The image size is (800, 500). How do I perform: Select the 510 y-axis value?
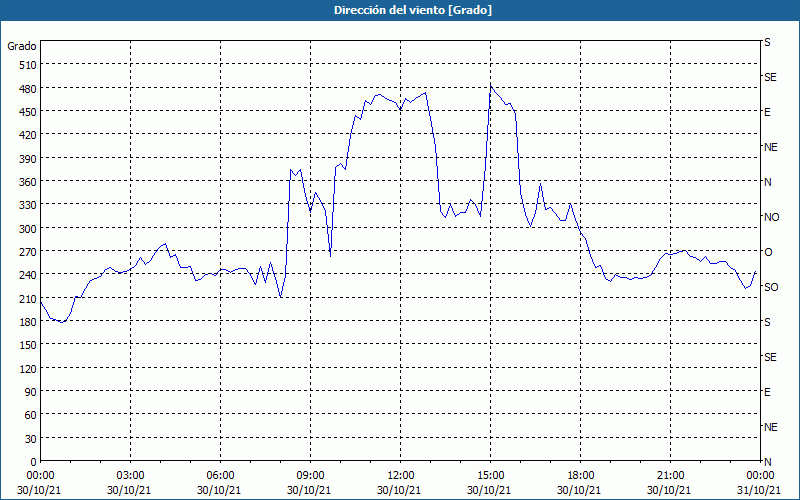(x=29, y=65)
